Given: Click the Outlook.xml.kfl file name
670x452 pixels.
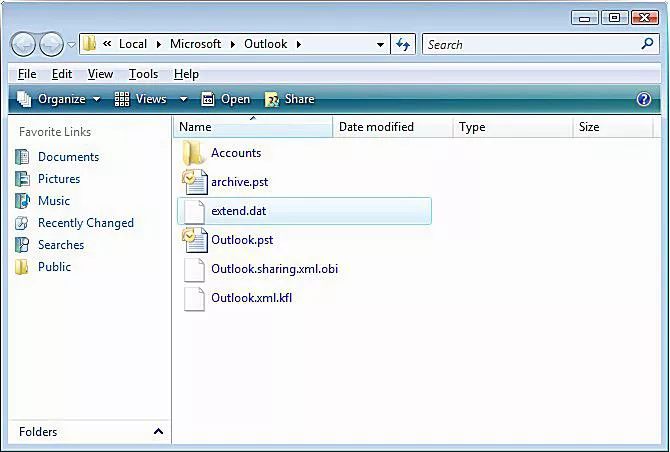Looking at the screenshot, I should 252,298.
